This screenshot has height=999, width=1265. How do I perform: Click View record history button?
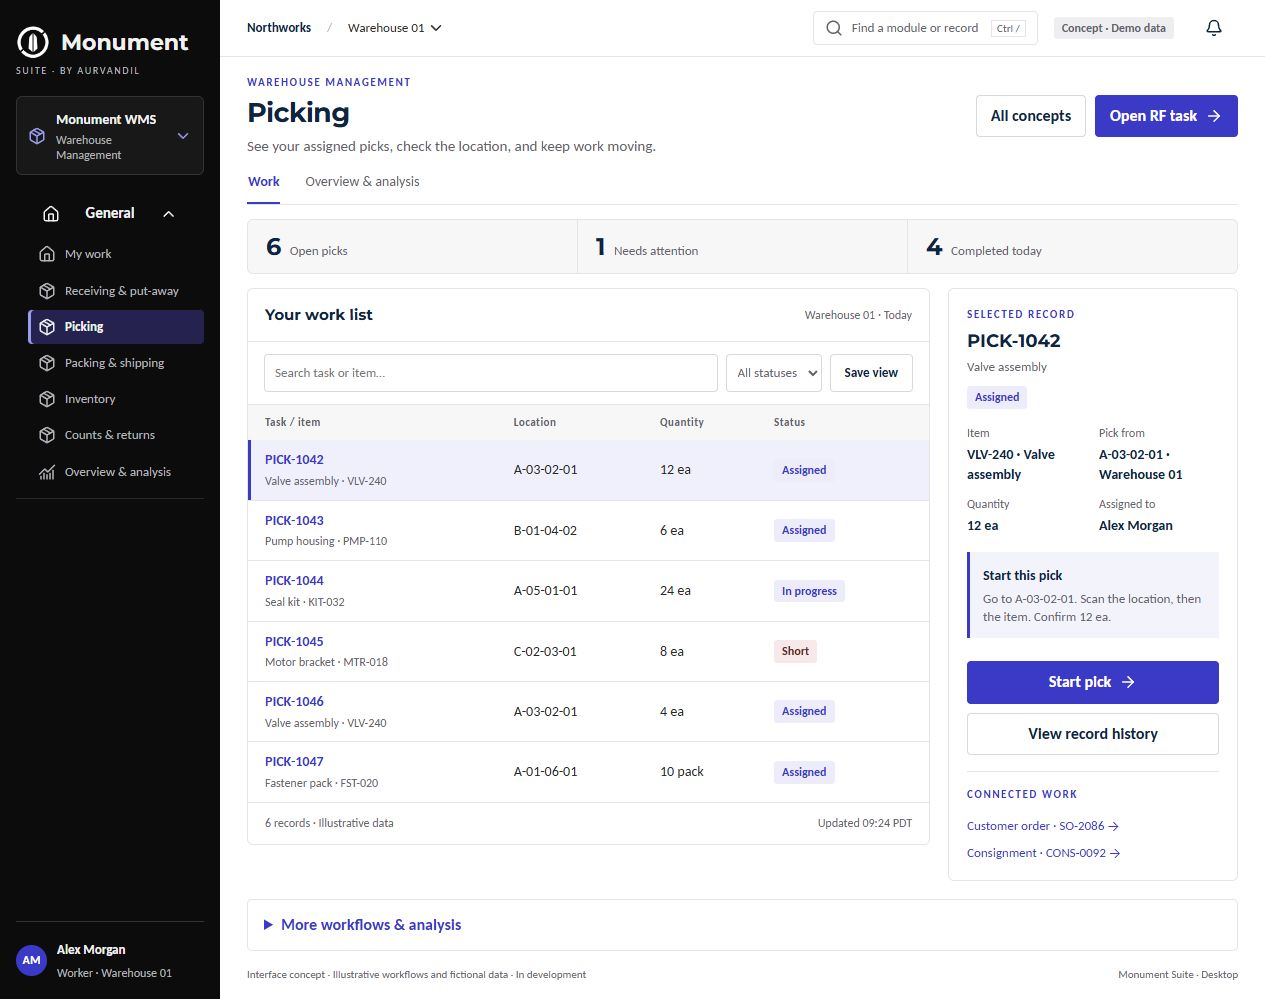point(1093,734)
